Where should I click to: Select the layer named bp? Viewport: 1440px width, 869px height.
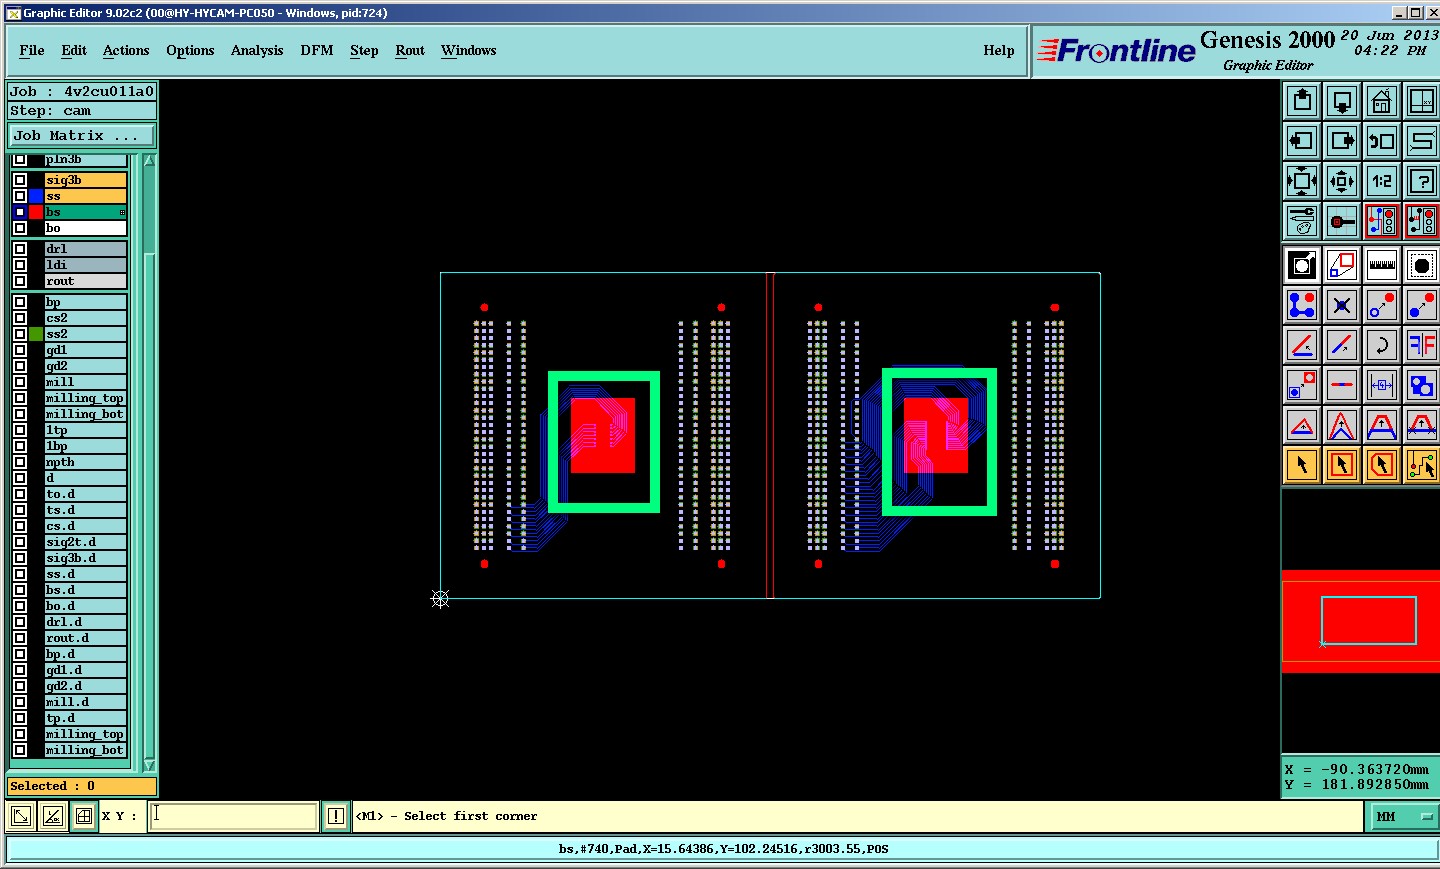86,302
